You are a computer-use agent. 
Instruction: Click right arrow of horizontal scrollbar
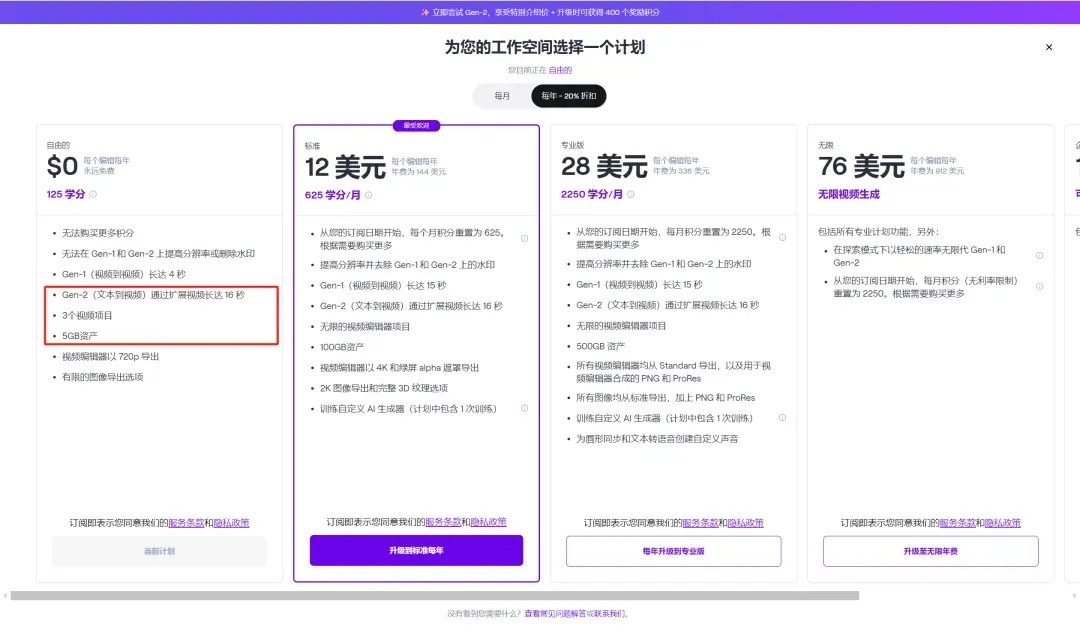tap(1074, 595)
